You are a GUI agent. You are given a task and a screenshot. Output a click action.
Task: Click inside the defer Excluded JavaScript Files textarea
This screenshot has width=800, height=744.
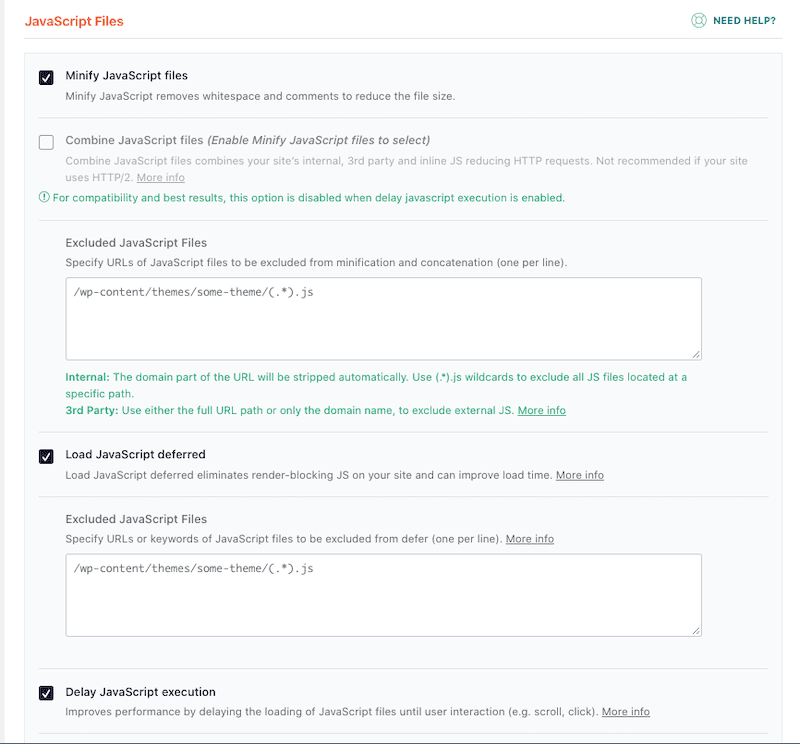[383, 595]
